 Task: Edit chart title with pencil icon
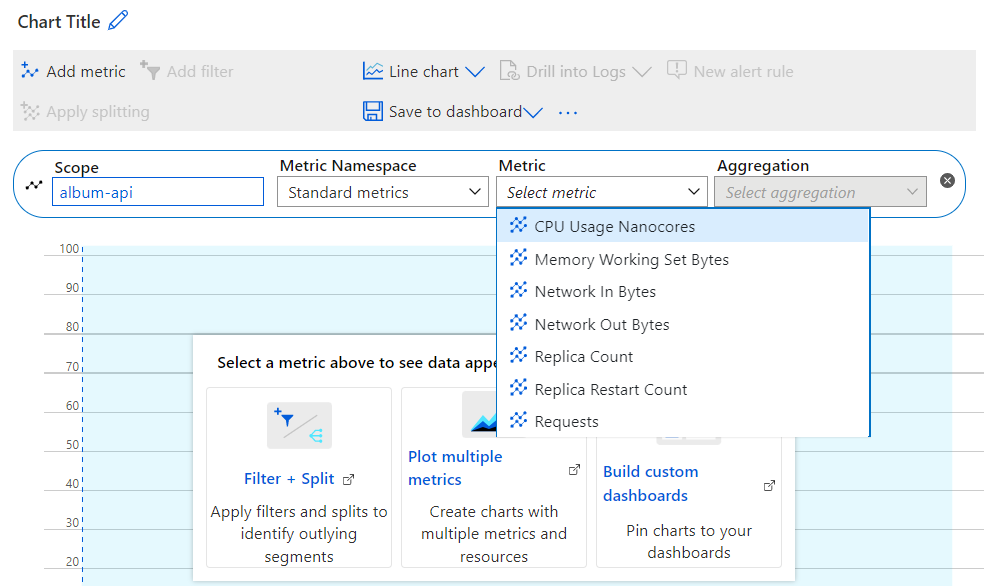point(118,20)
